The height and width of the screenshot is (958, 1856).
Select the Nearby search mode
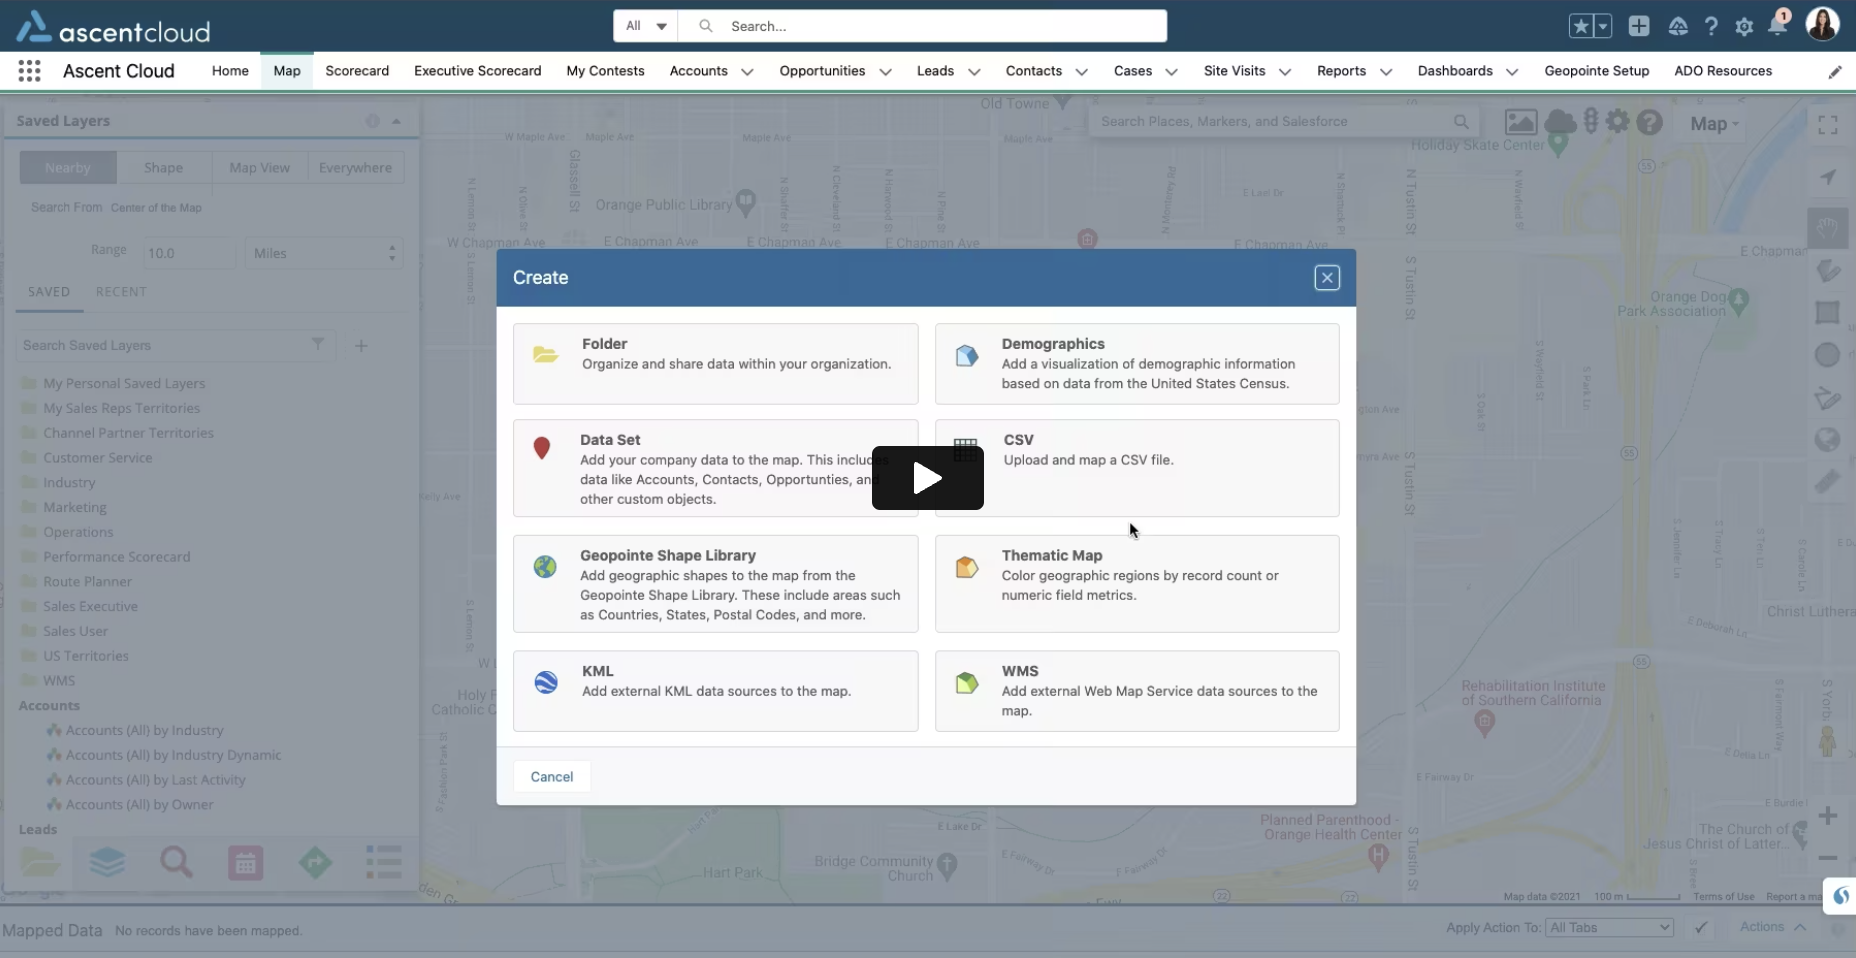point(68,168)
